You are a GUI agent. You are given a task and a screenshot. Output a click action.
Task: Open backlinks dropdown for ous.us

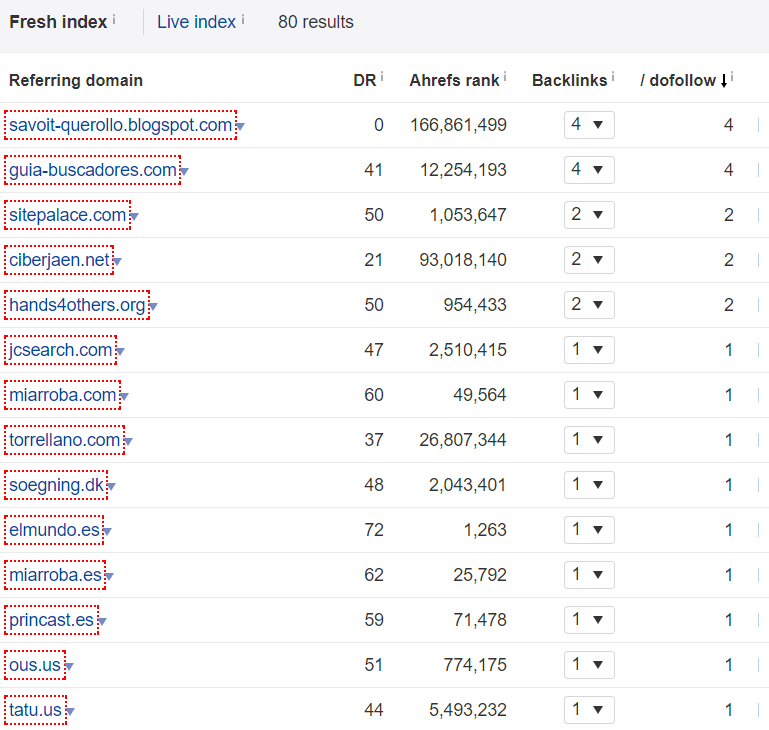[x=589, y=665]
